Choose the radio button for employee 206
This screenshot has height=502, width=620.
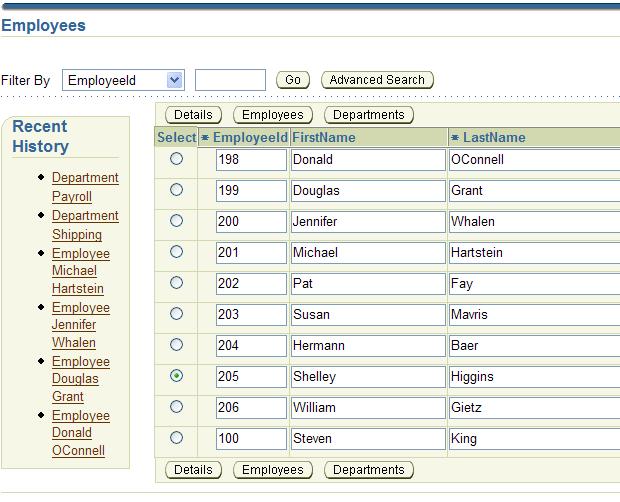[x=177, y=407]
